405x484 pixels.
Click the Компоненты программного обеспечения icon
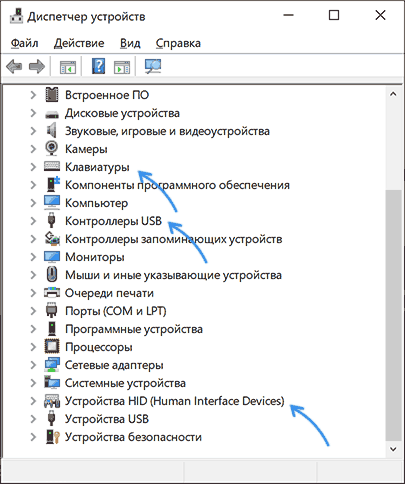tap(53, 184)
